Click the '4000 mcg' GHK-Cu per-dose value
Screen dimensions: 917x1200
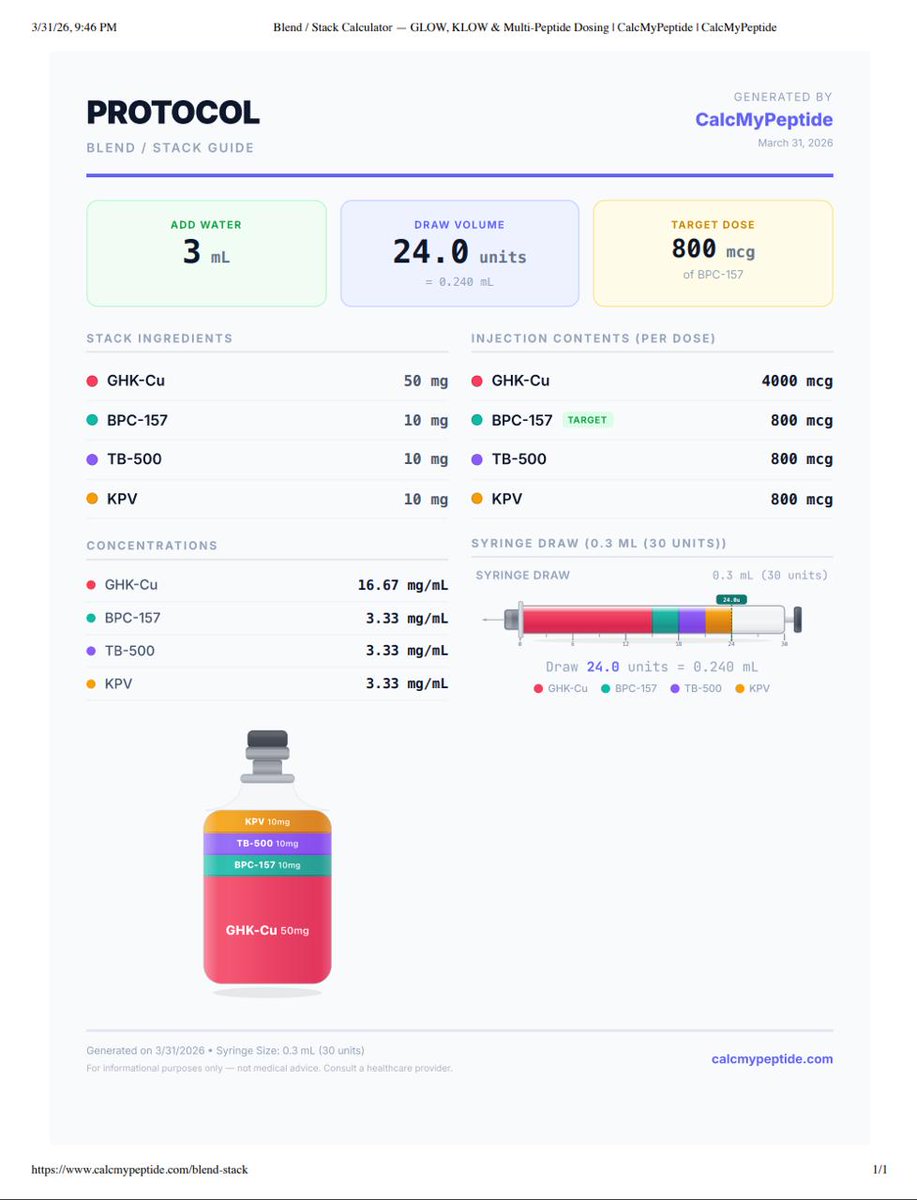[x=796, y=381]
